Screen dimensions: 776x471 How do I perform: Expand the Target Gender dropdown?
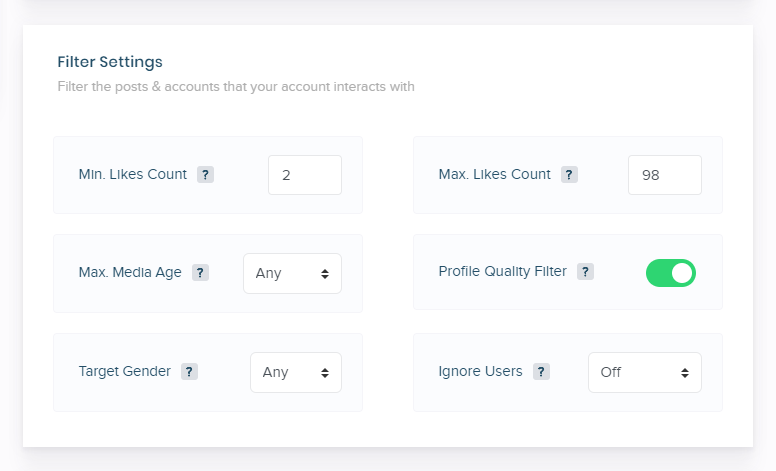(x=295, y=372)
